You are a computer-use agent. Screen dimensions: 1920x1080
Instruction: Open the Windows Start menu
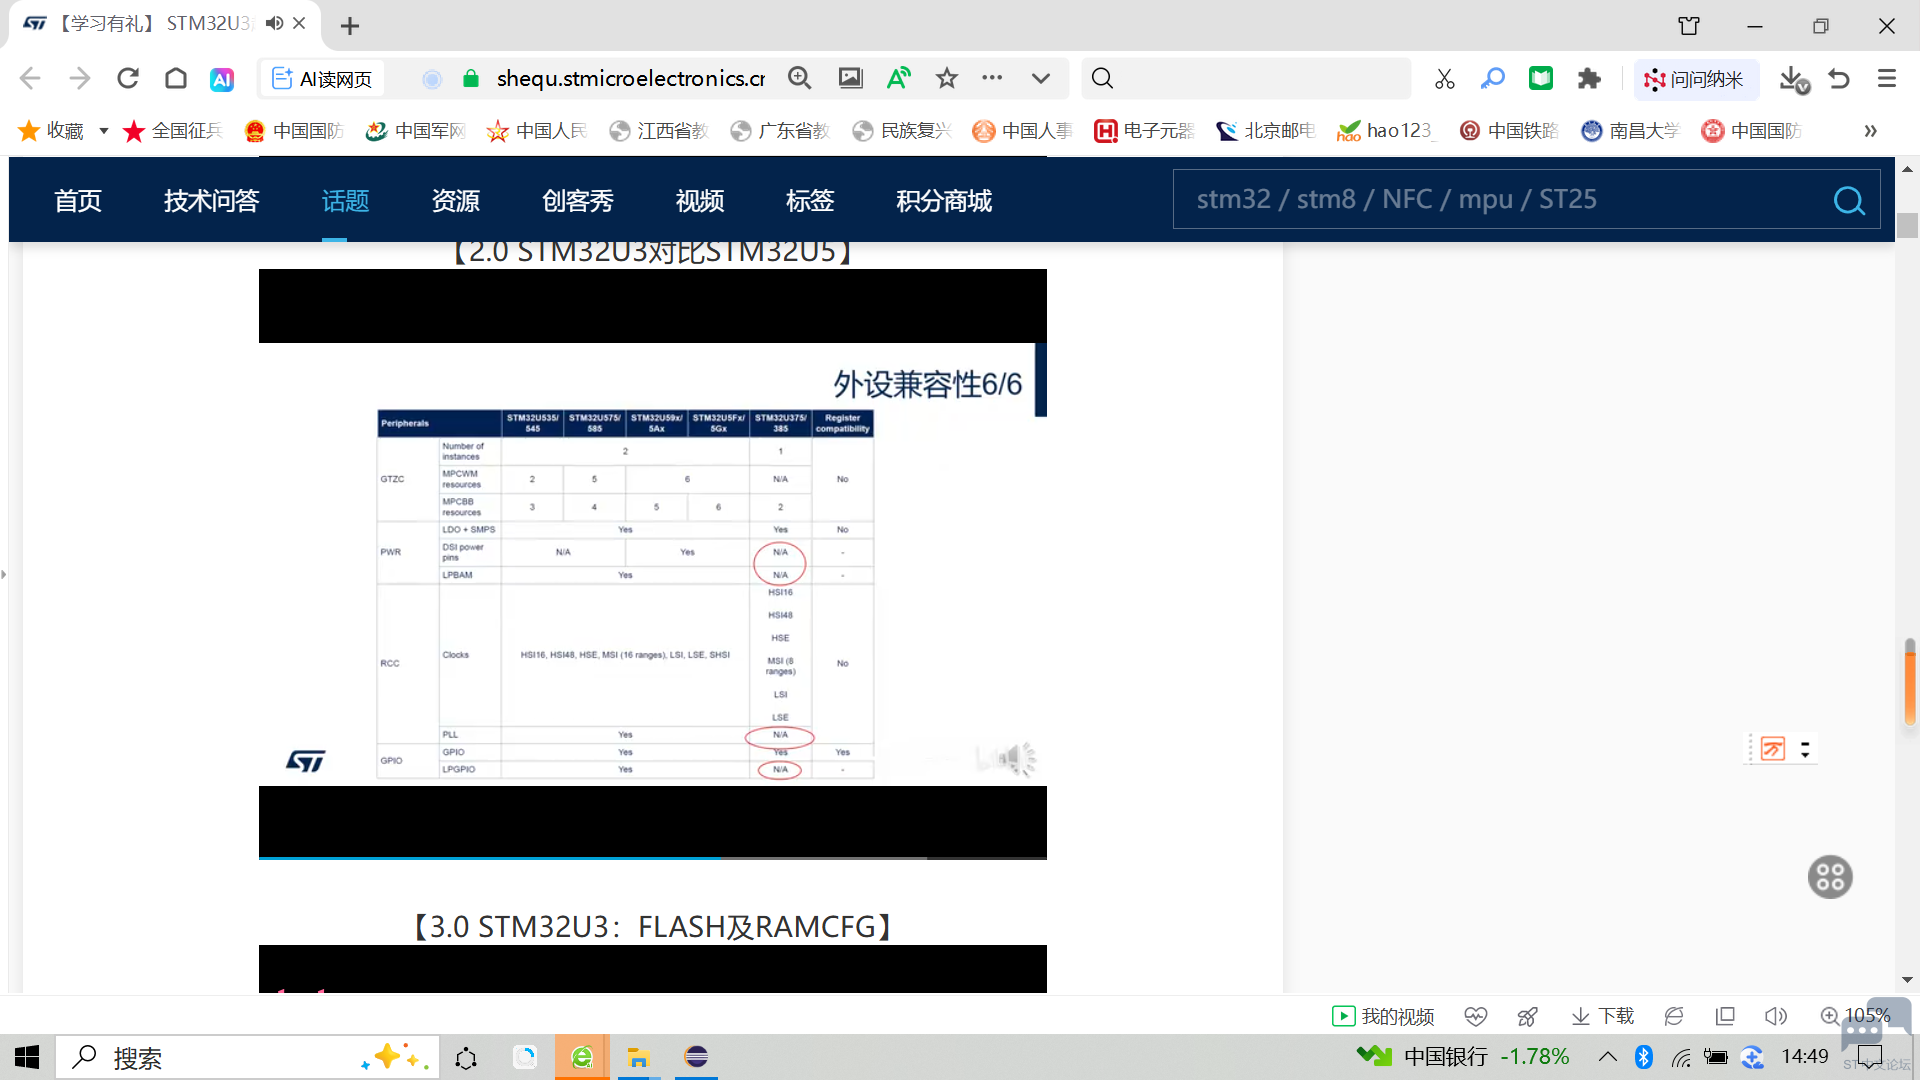coord(27,1057)
